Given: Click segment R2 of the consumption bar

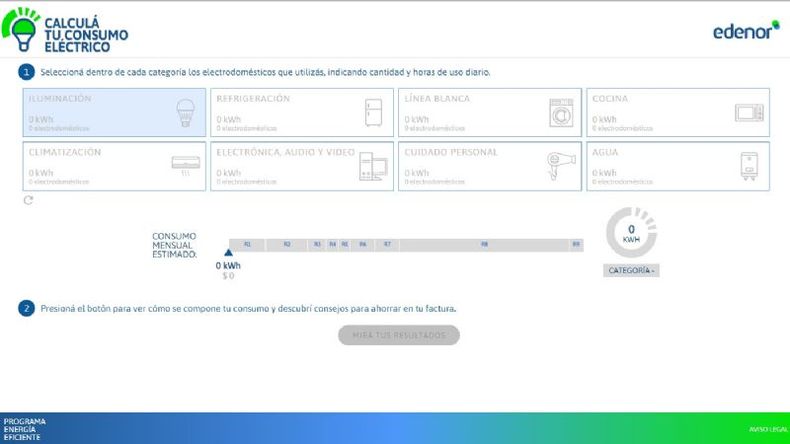Looking at the screenshot, I should tap(287, 245).
